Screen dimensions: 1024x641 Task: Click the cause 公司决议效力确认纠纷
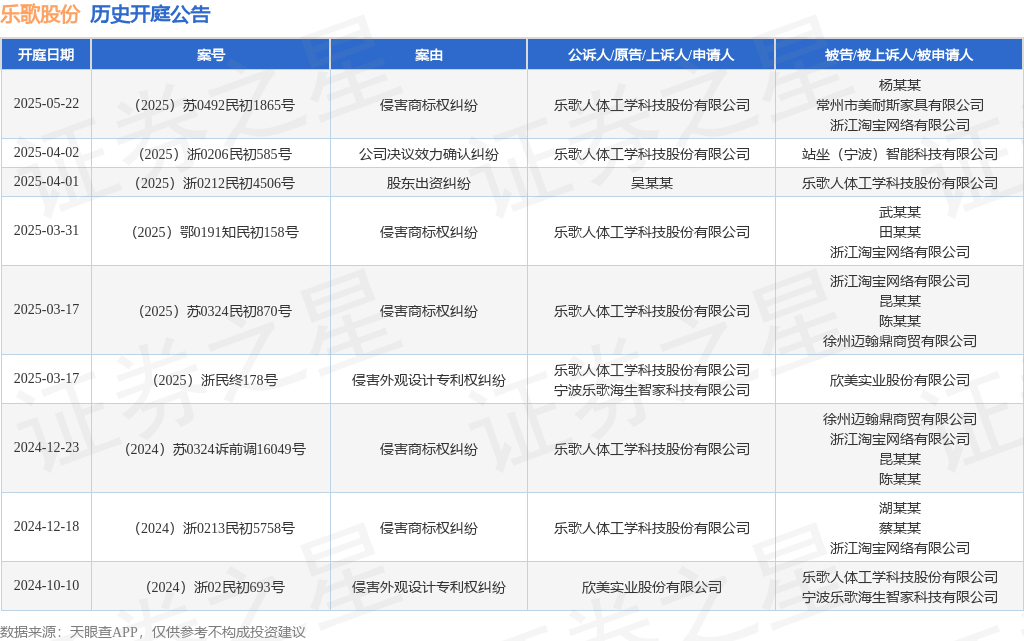click(x=428, y=154)
